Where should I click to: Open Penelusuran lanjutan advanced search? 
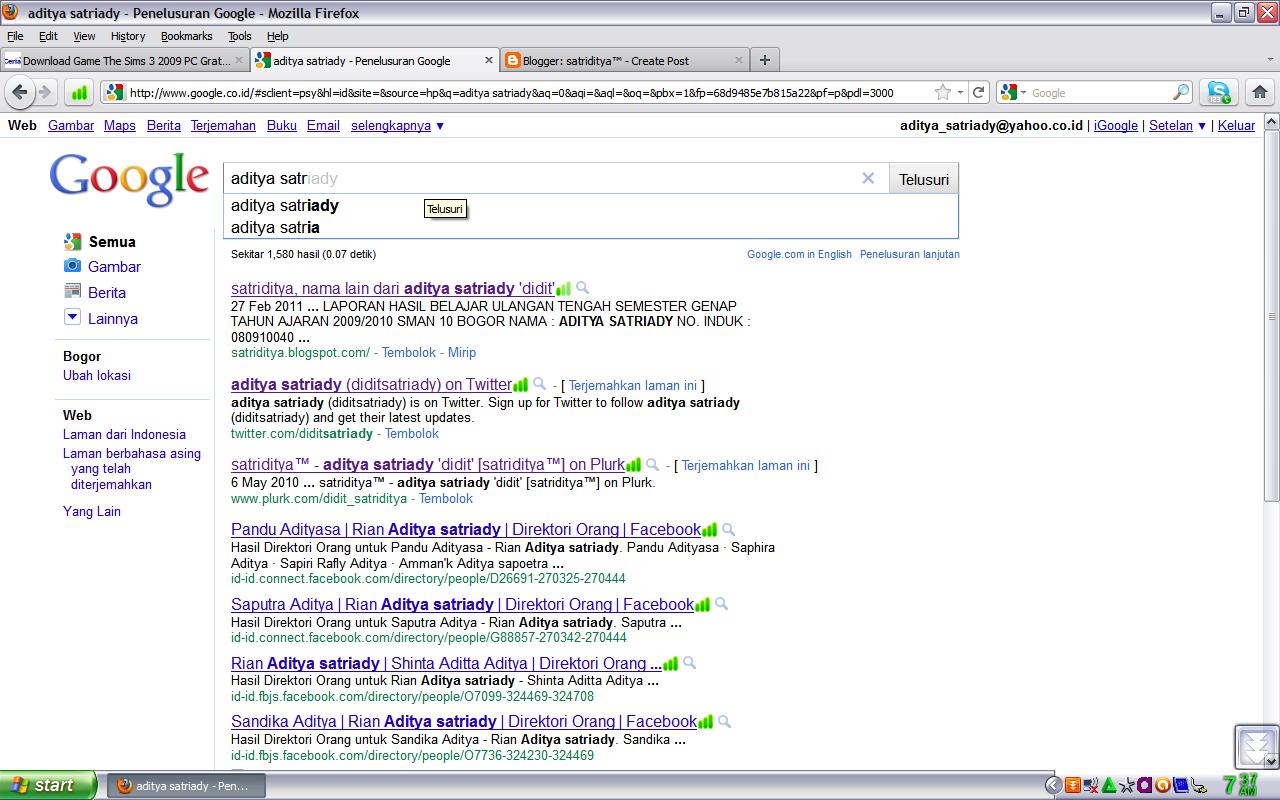coord(910,254)
